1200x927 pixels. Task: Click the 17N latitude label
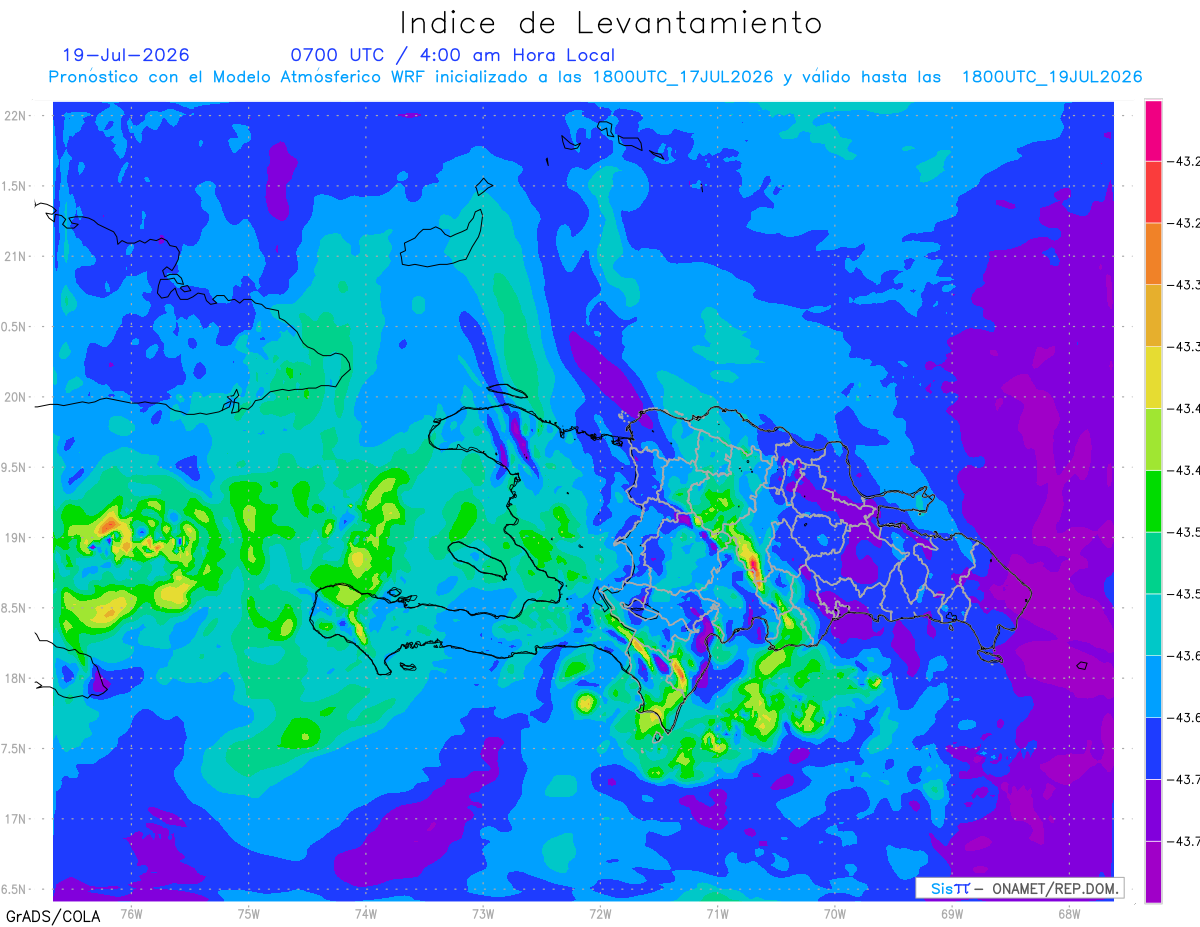(x=17, y=819)
